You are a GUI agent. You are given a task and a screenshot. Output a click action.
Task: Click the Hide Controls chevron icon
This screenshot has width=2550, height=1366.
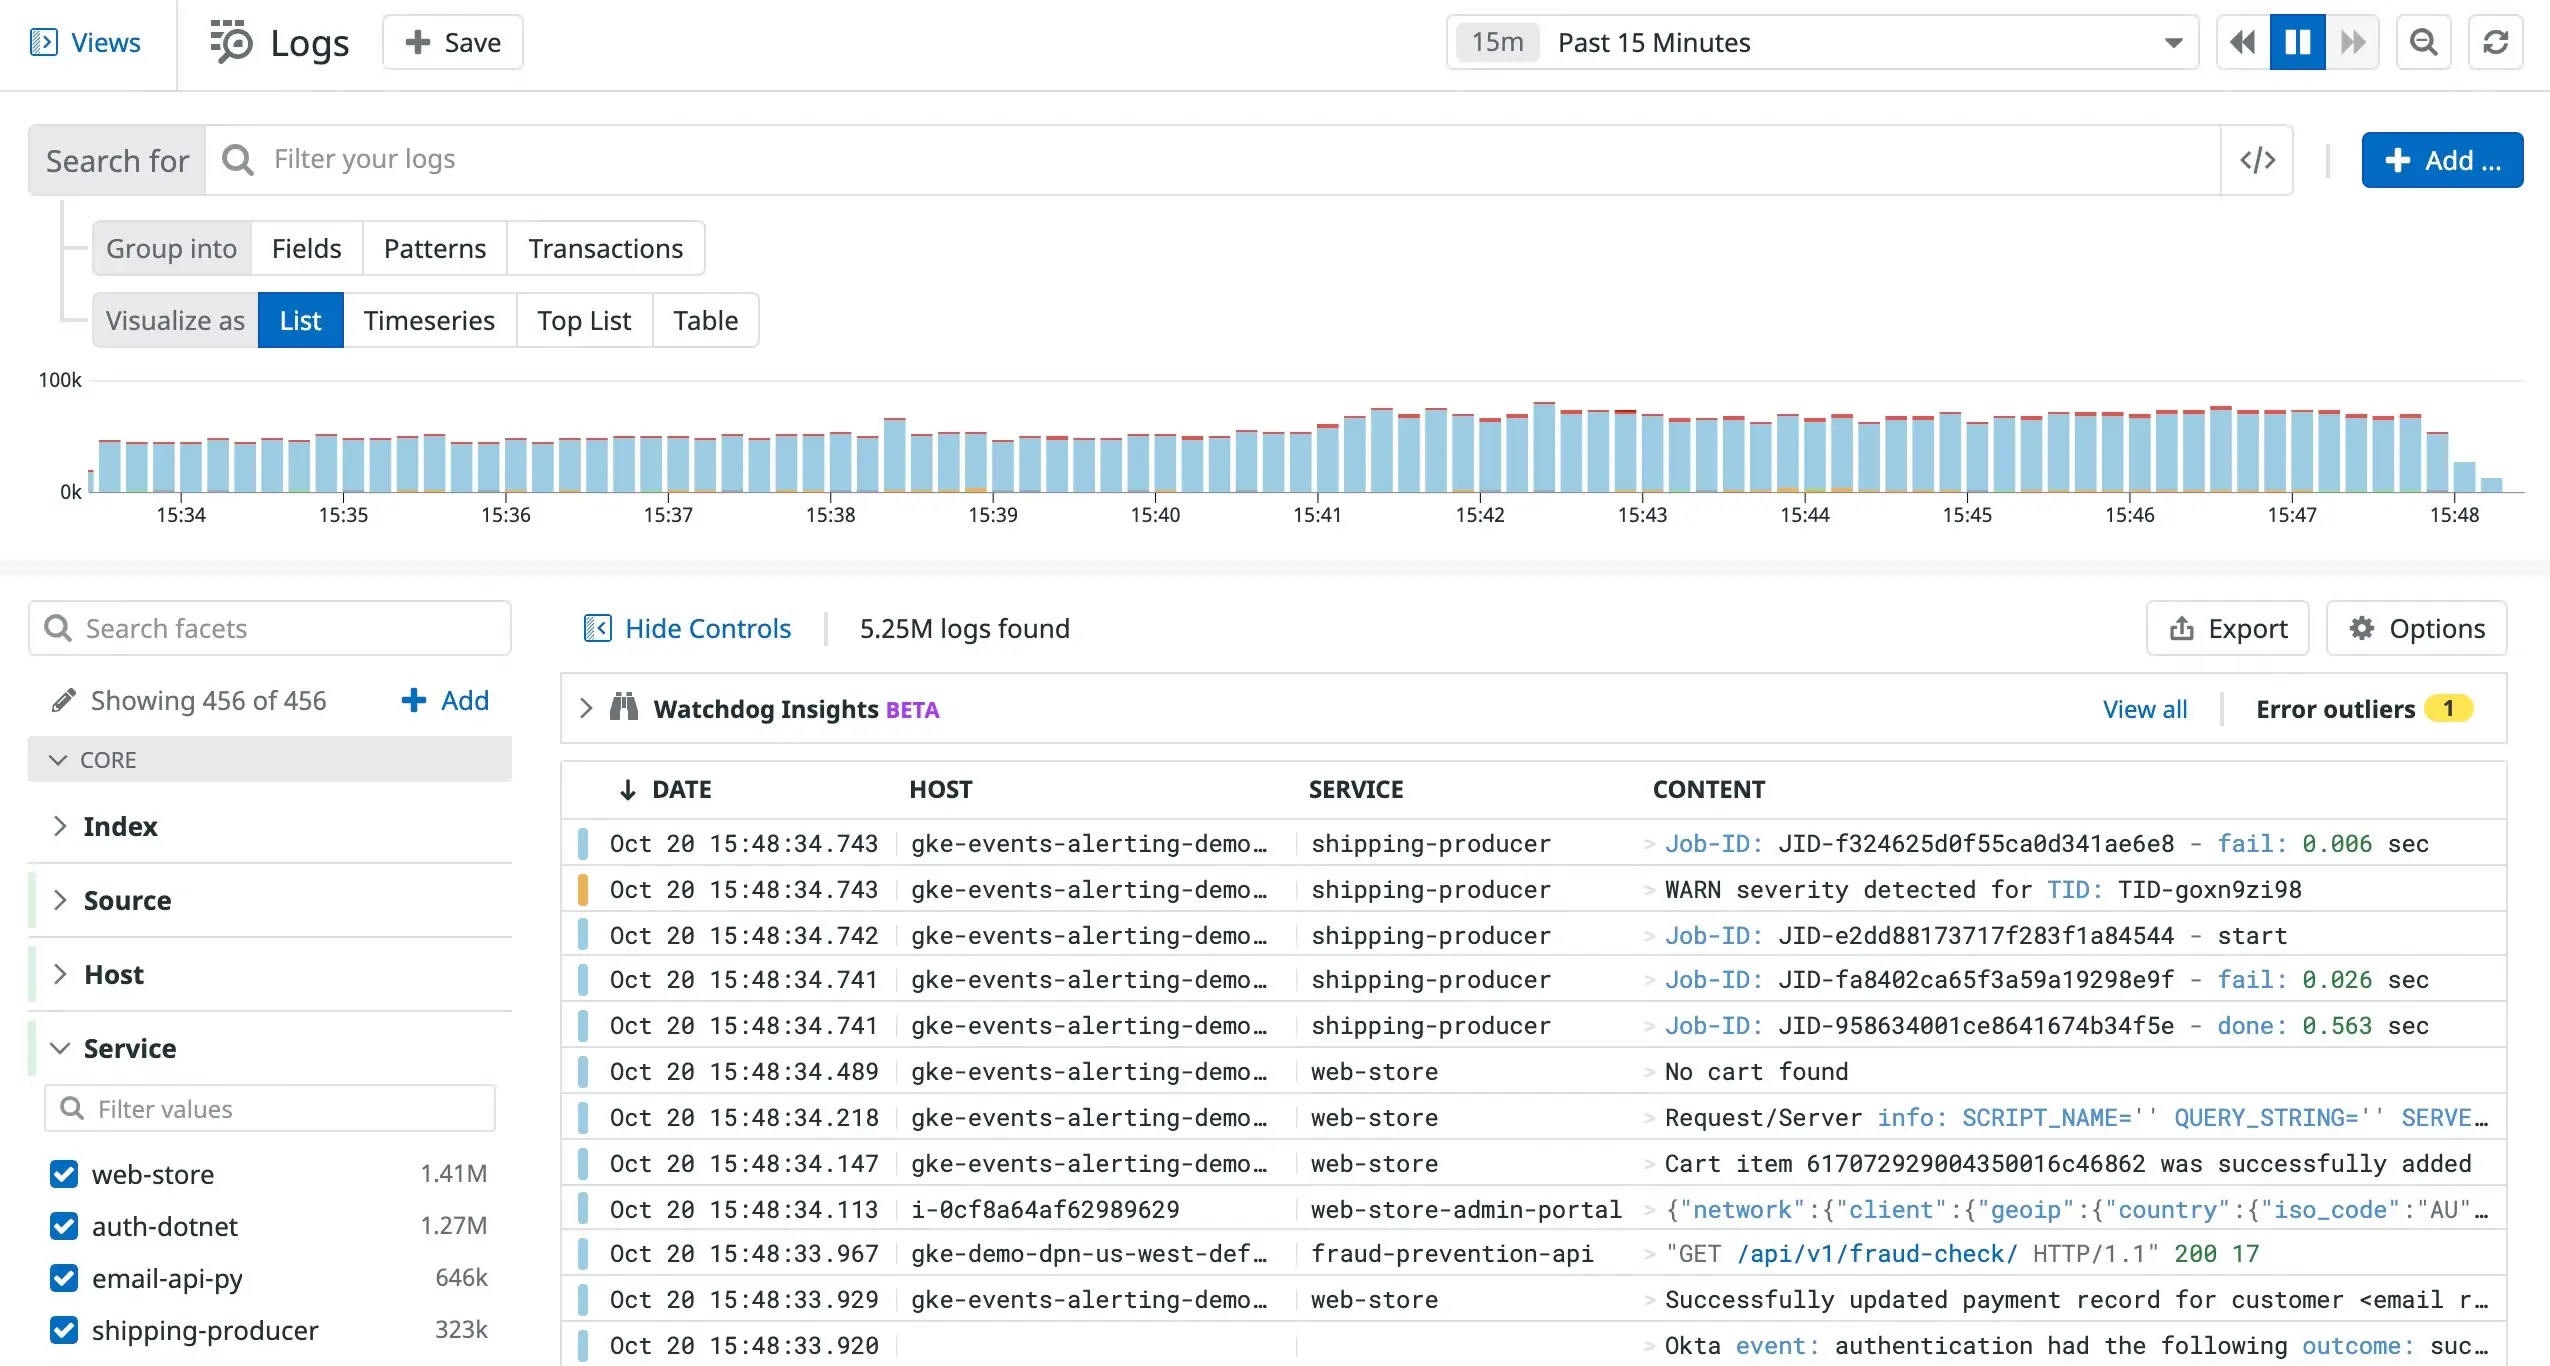click(x=595, y=629)
